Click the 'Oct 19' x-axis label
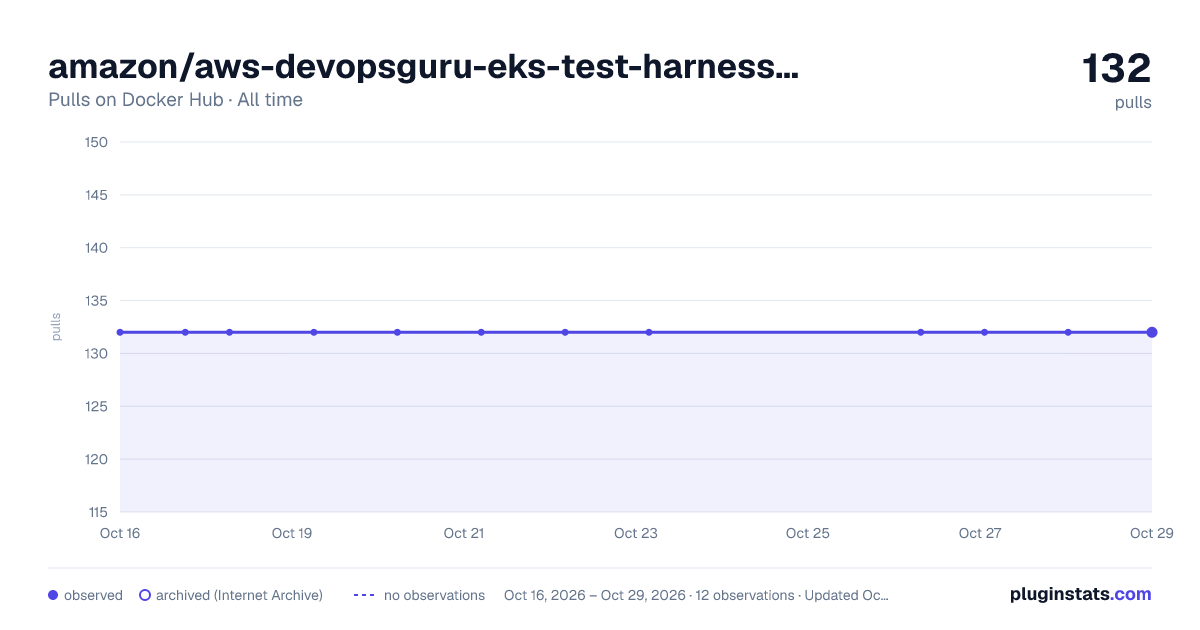 (292, 533)
